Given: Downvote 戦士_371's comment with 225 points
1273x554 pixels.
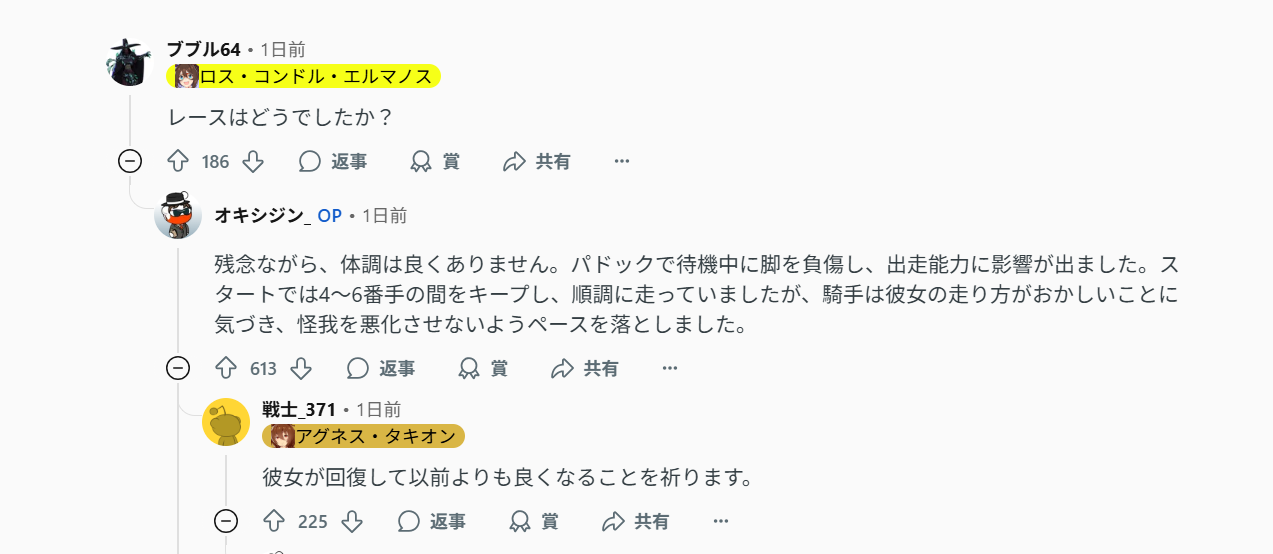Looking at the screenshot, I should click(351, 521).
